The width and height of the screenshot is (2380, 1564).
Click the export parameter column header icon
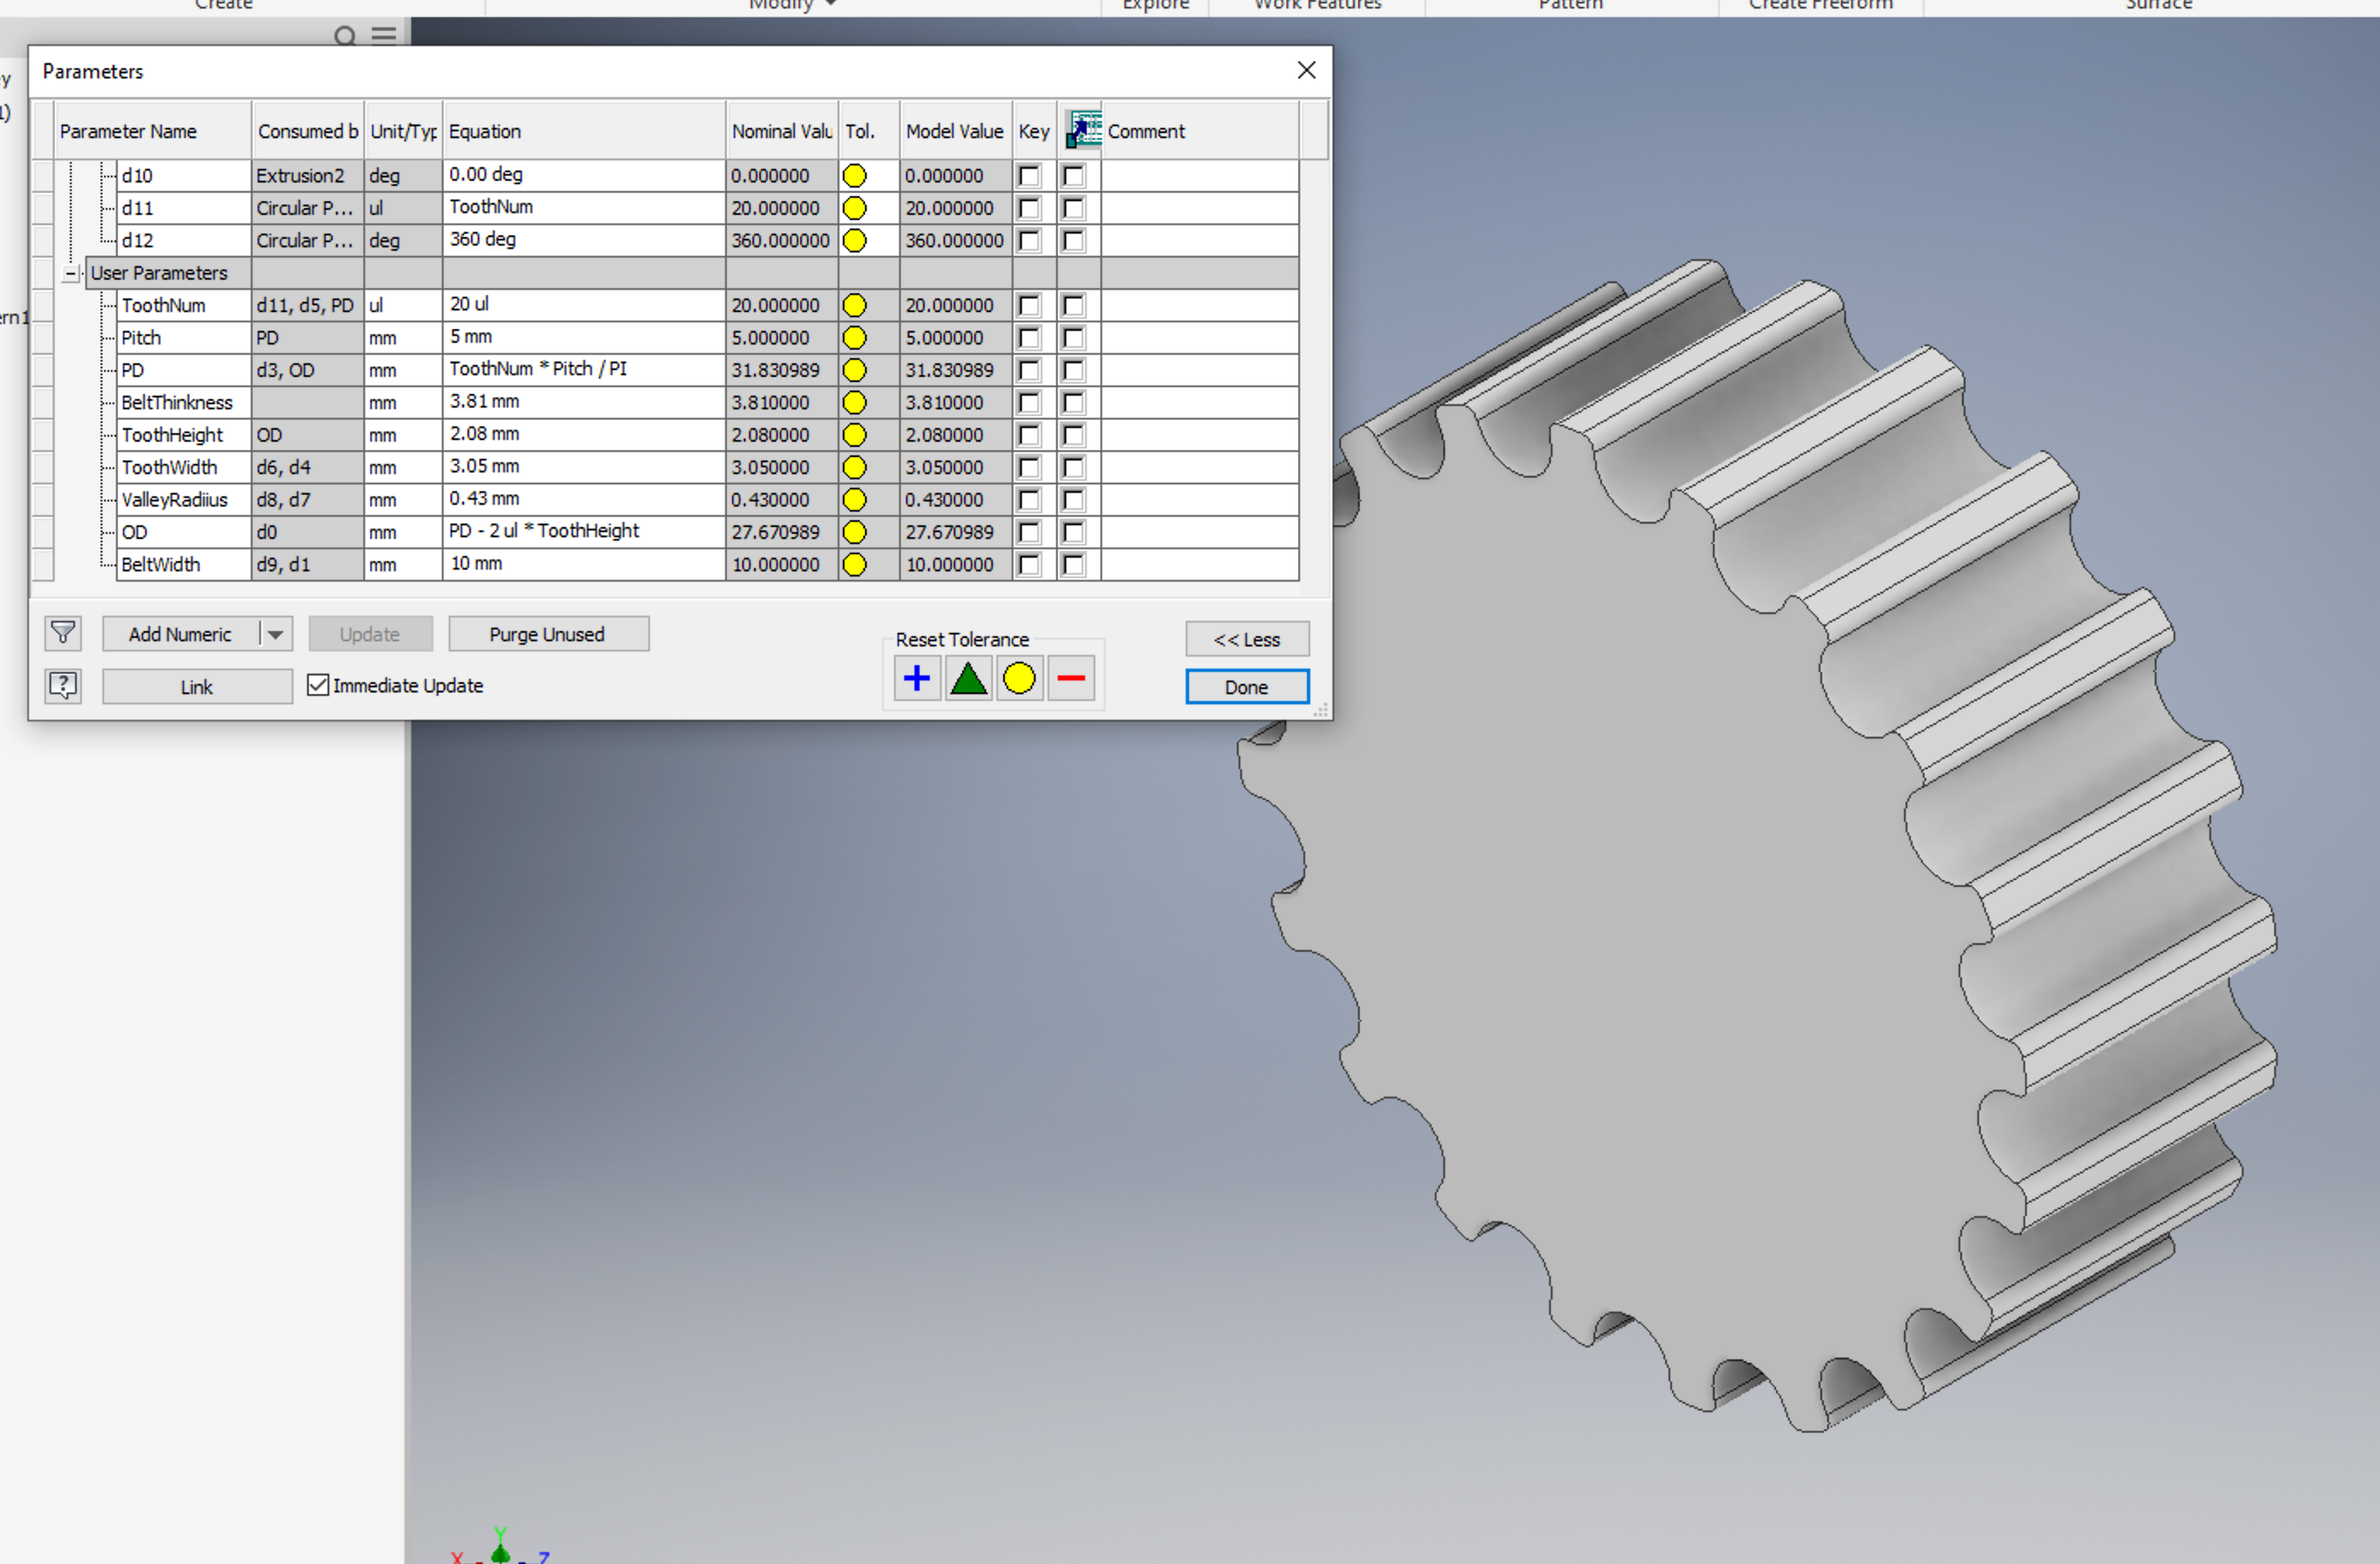click(x=1082, y=130)
